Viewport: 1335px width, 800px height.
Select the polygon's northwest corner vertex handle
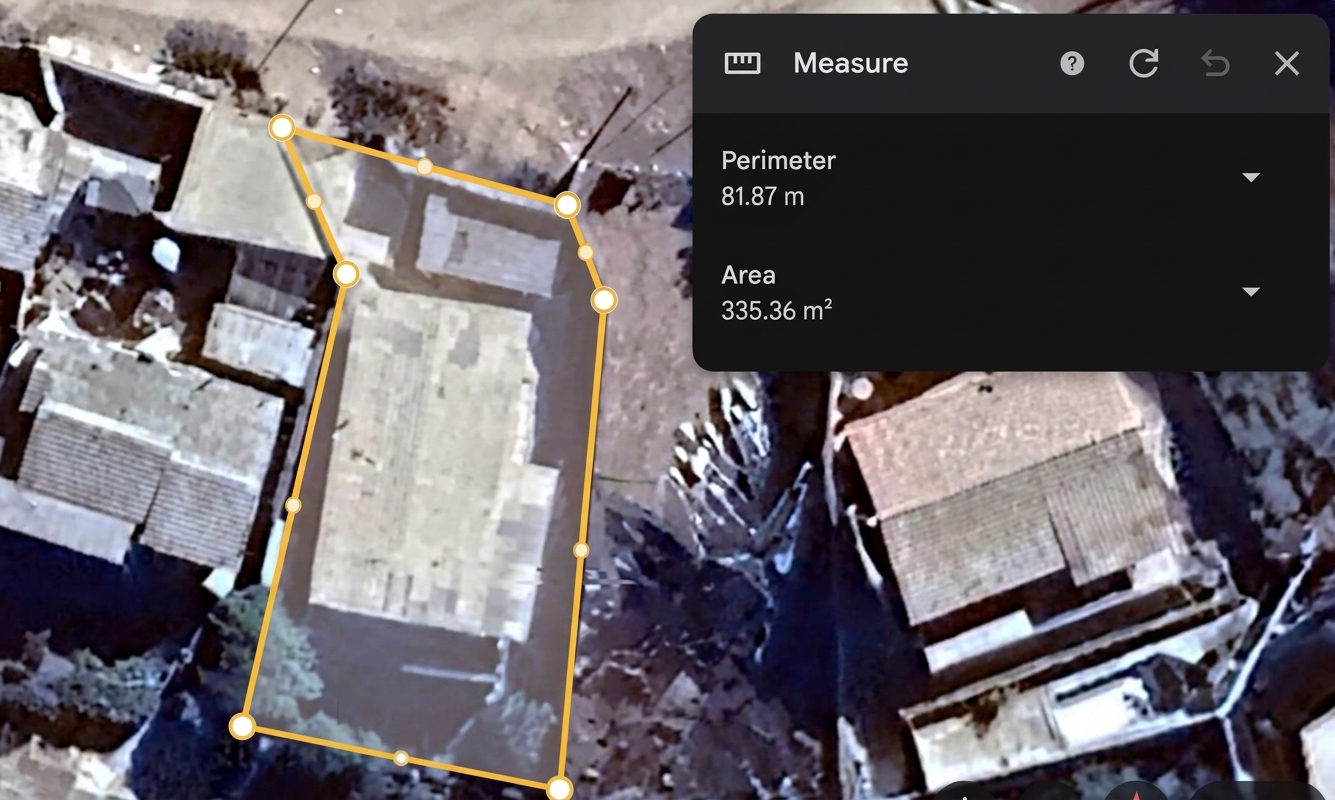[282, 128]
